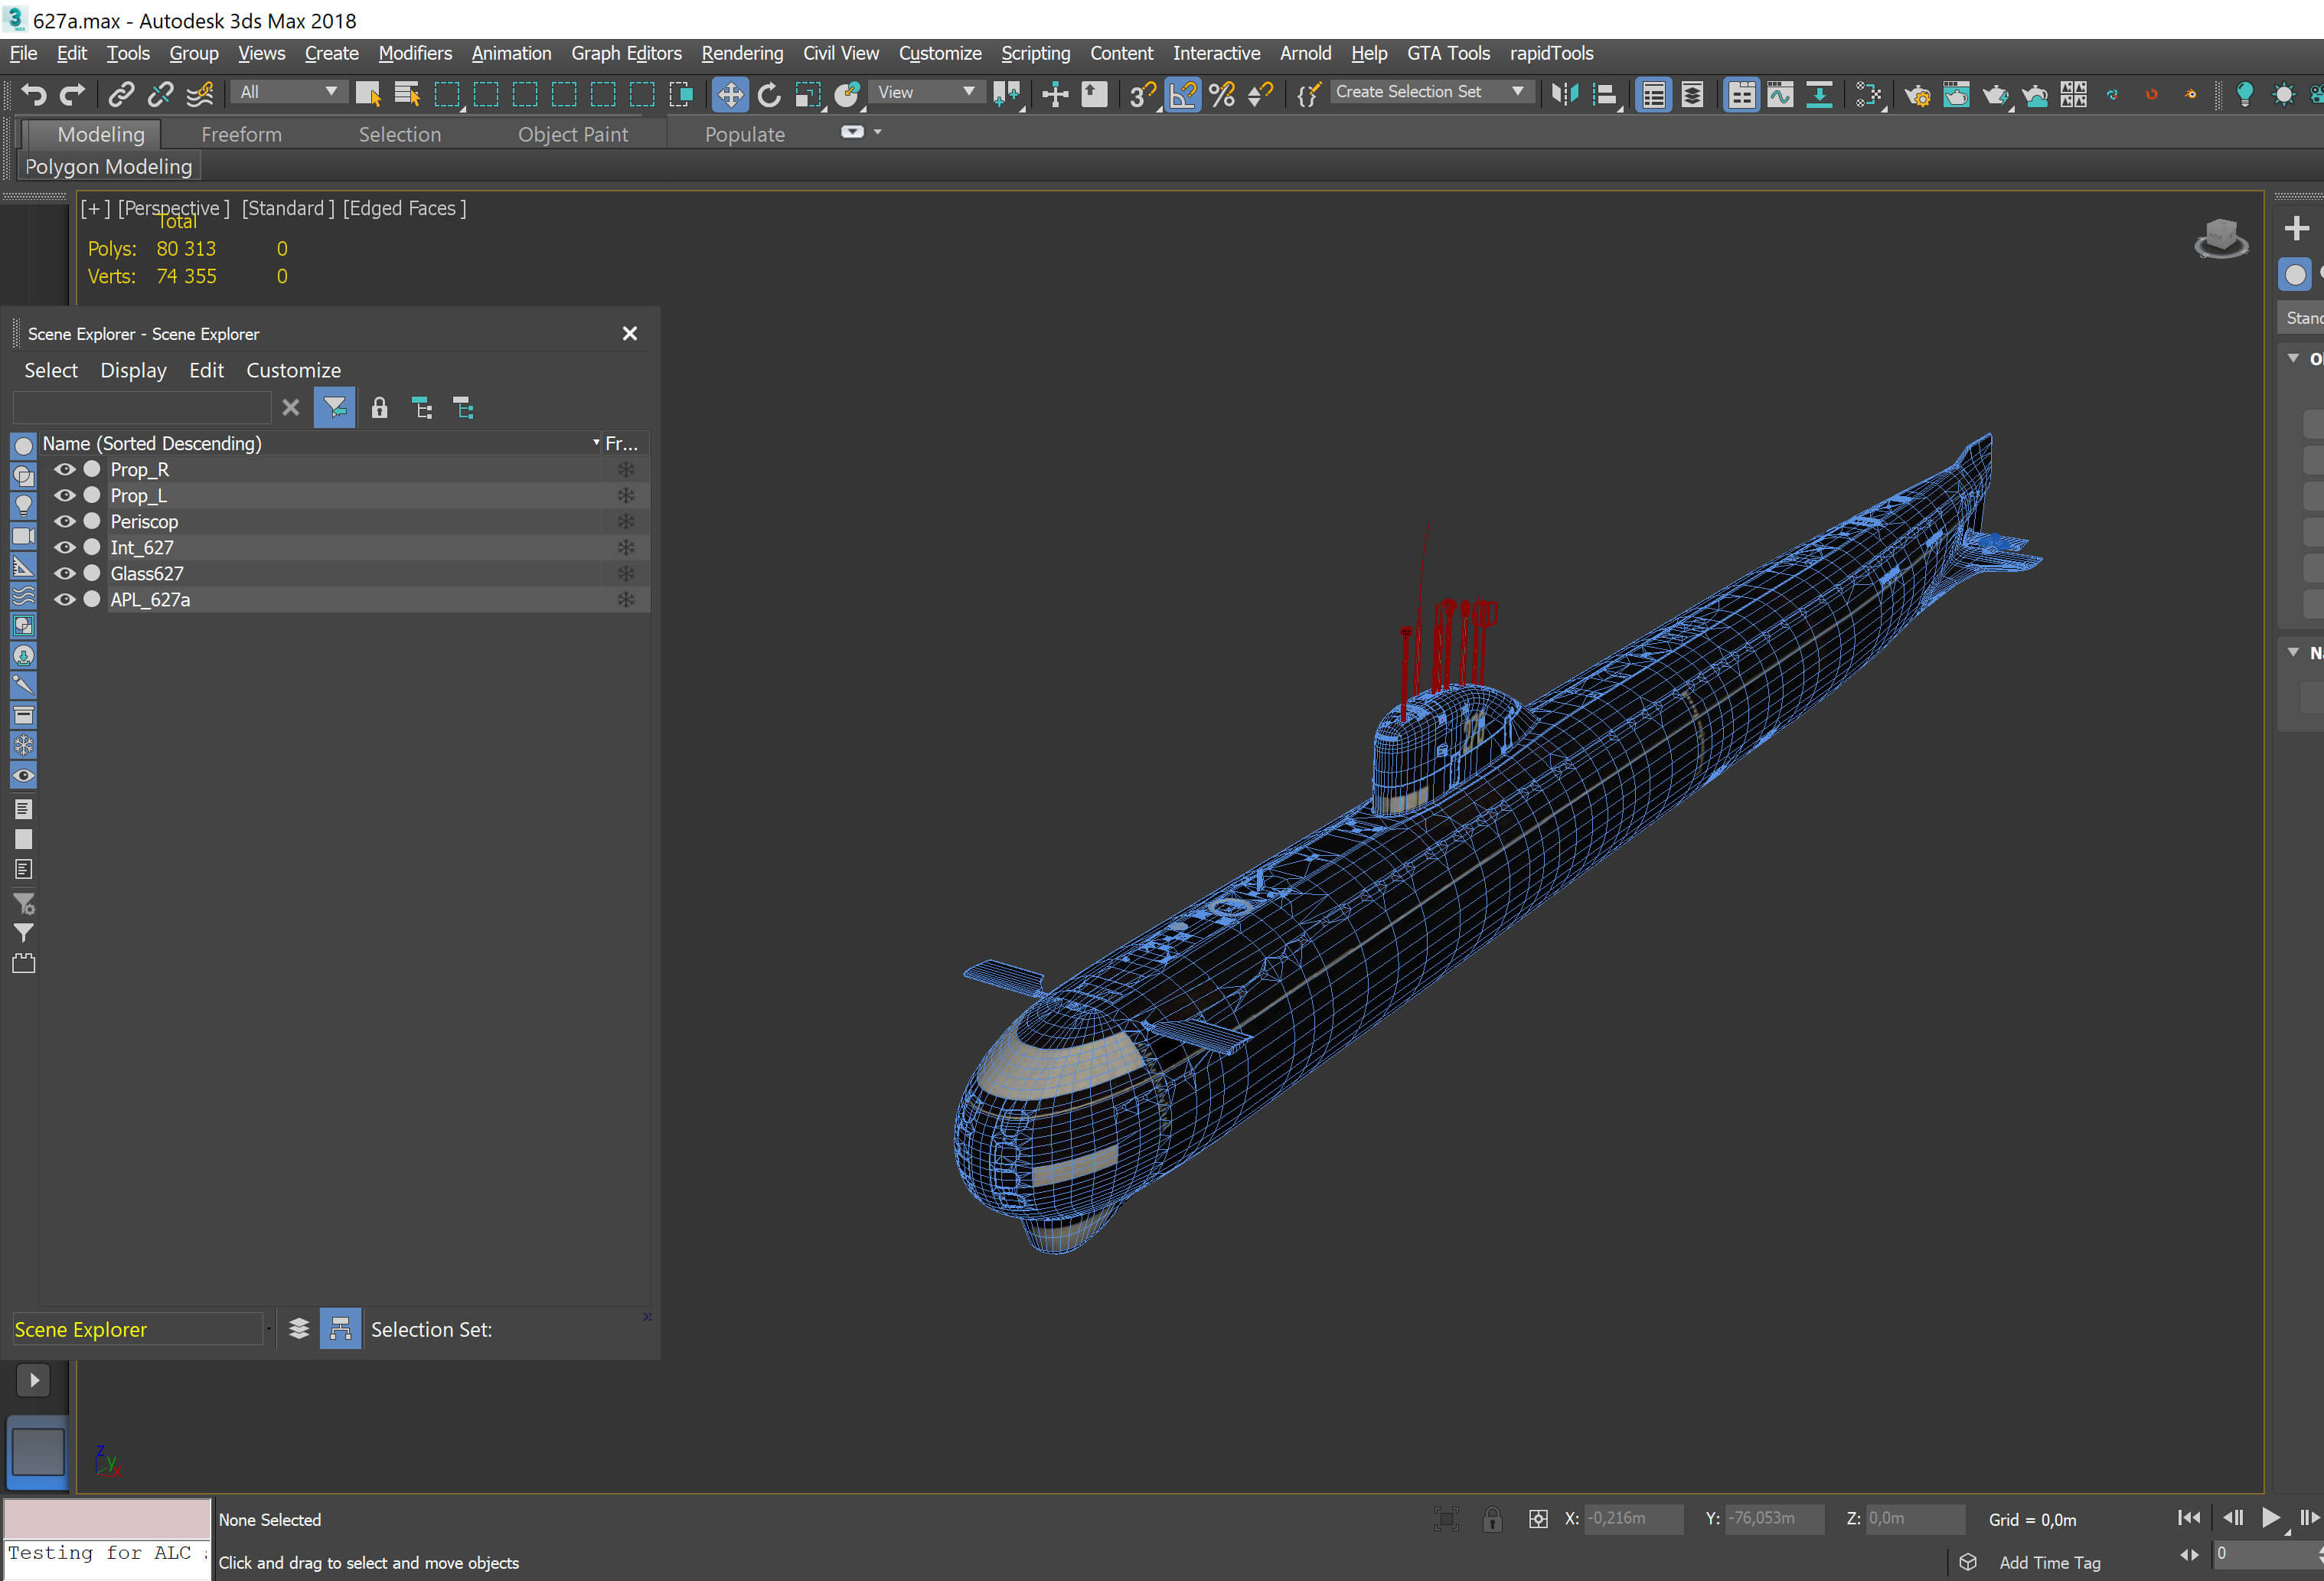Toggle the Spinner Snap button

[1260, 94]
